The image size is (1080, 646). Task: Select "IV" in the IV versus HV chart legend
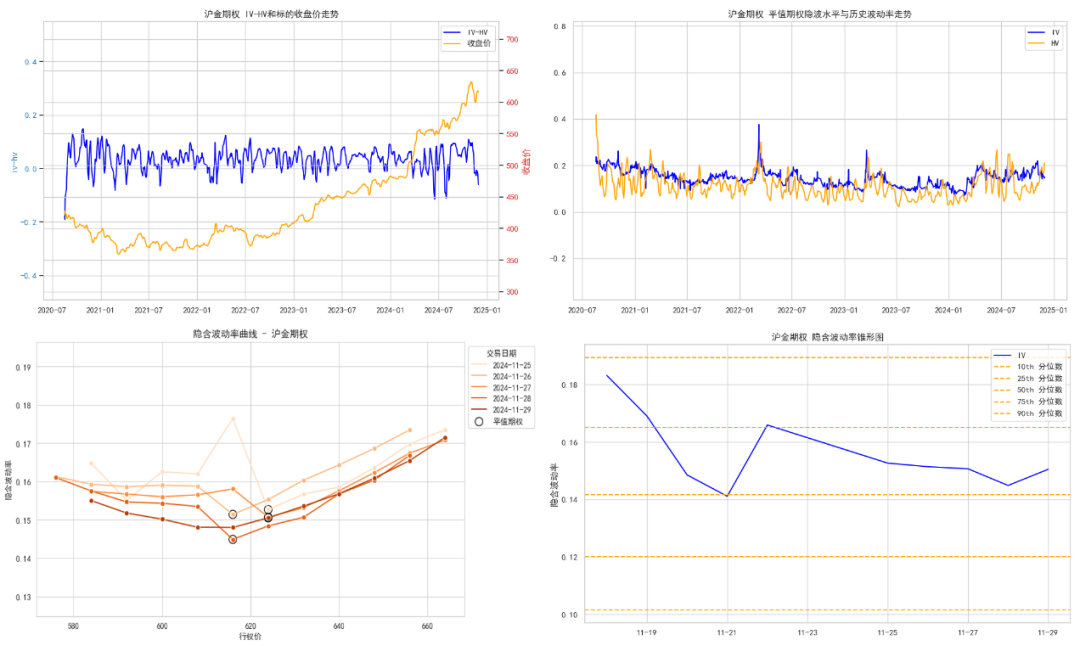point(1043,32)
